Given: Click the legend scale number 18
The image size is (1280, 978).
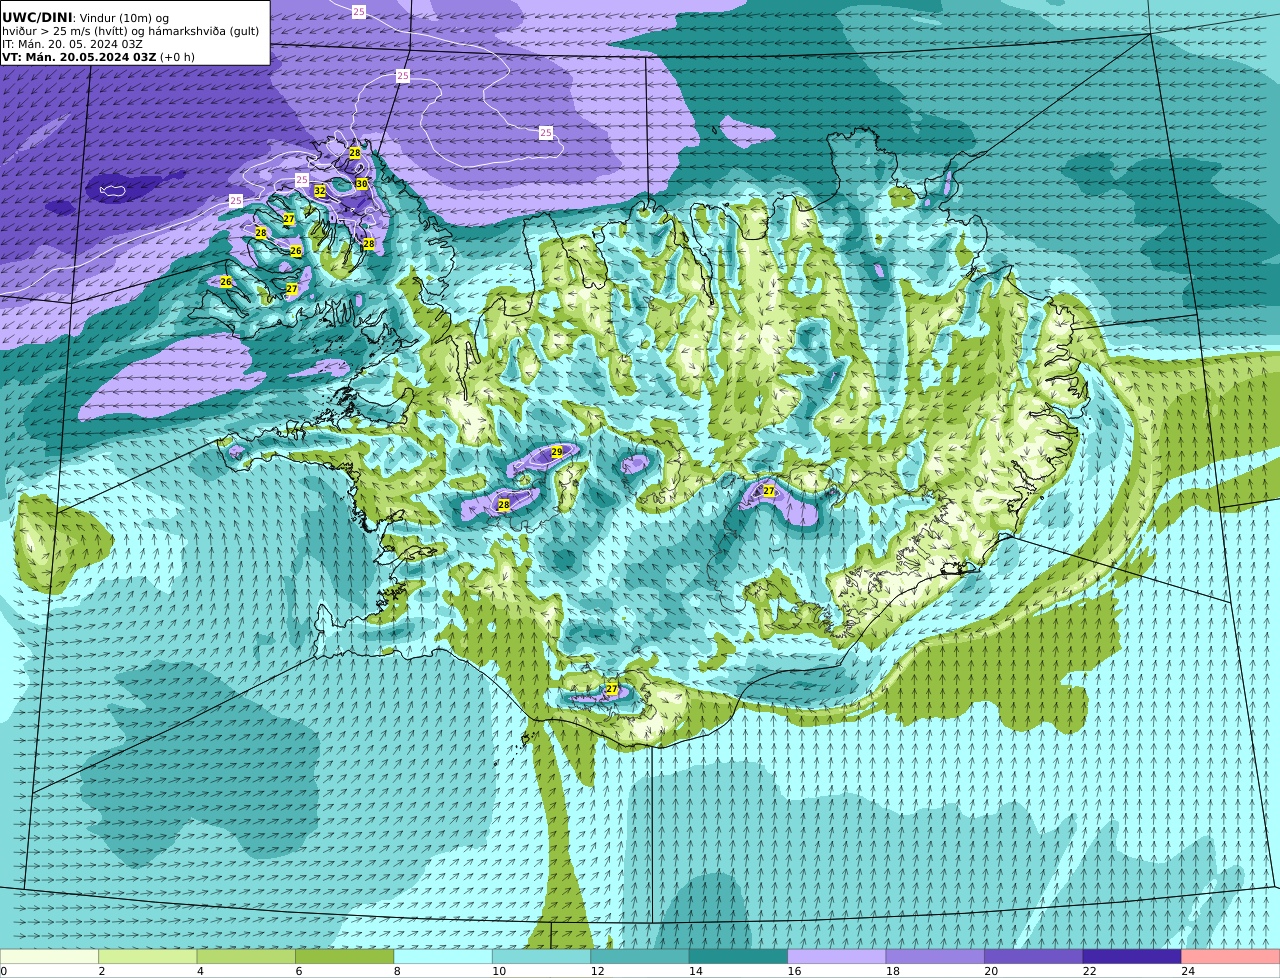Looking at the screenshot, I should (x=893, y=971).
